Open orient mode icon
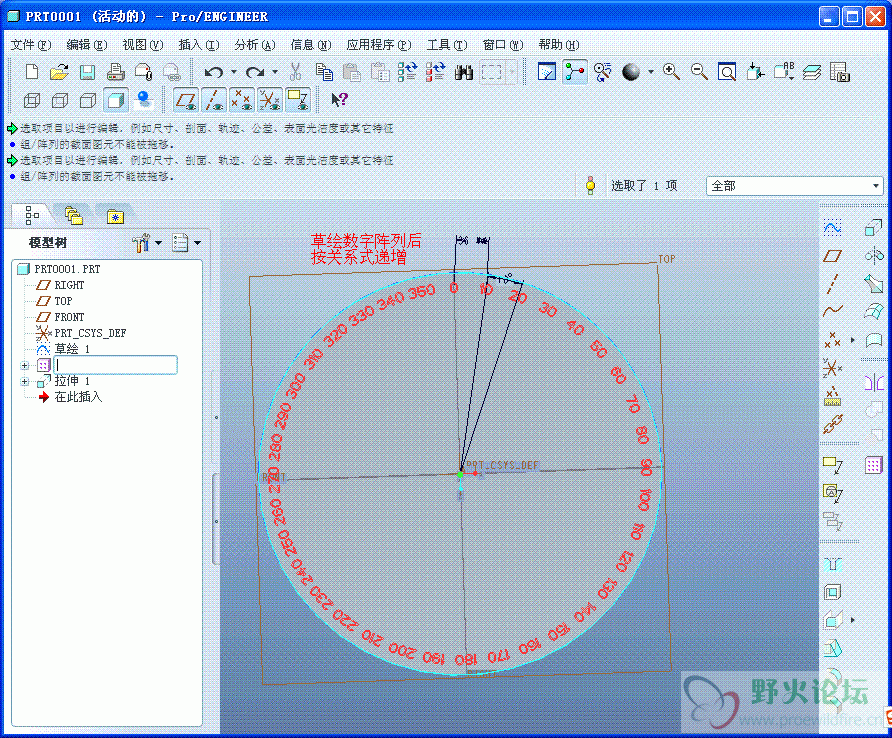This screenshot has width=892, height=738. 602,72
